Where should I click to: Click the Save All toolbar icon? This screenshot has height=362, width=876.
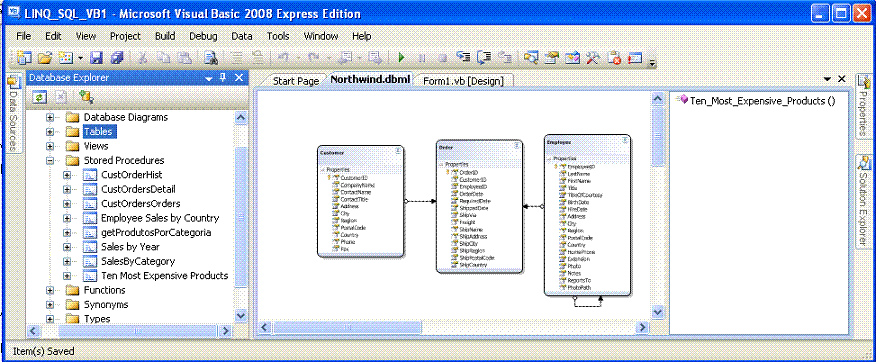point(117,57)
